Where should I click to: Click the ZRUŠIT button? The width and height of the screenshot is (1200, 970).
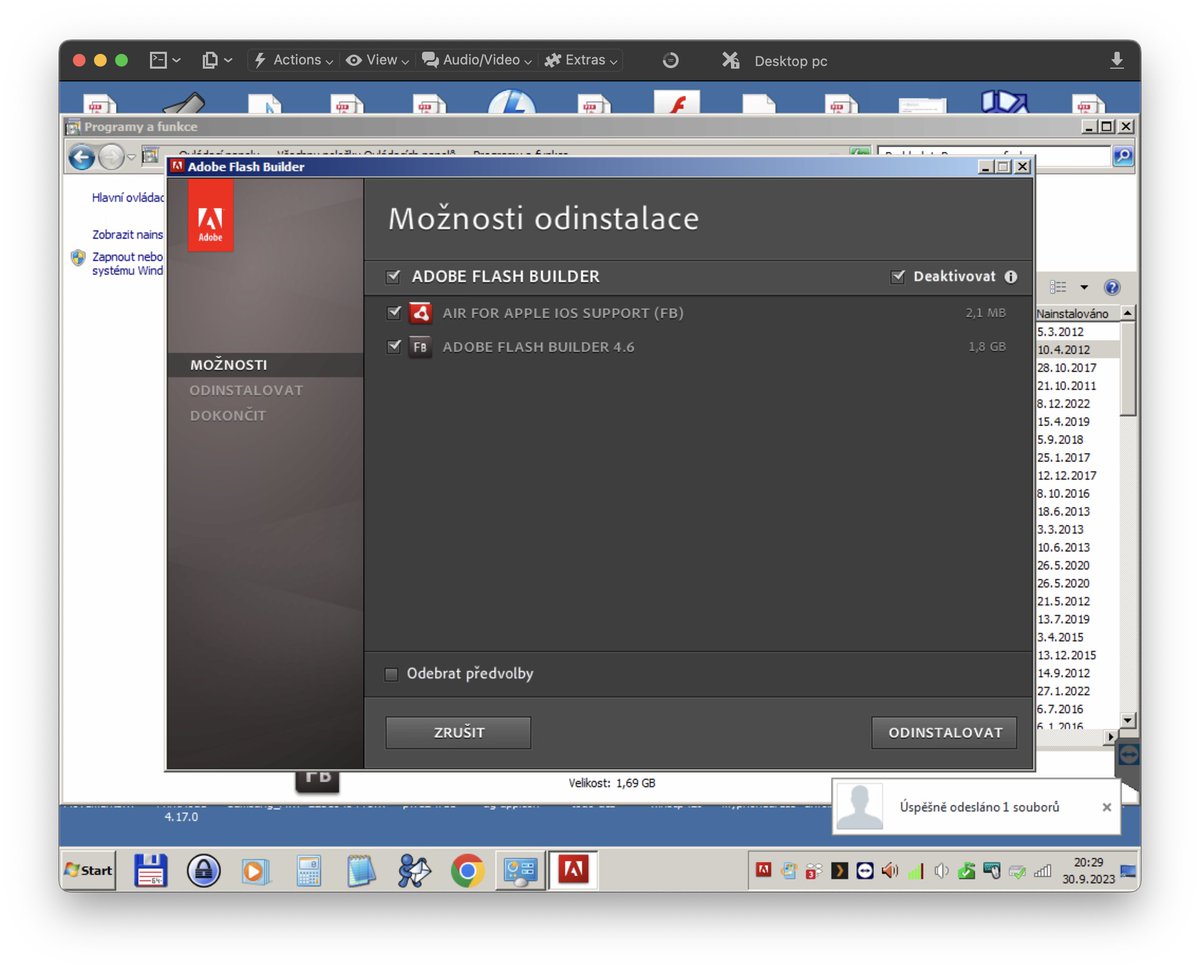[x=458, y=732]
